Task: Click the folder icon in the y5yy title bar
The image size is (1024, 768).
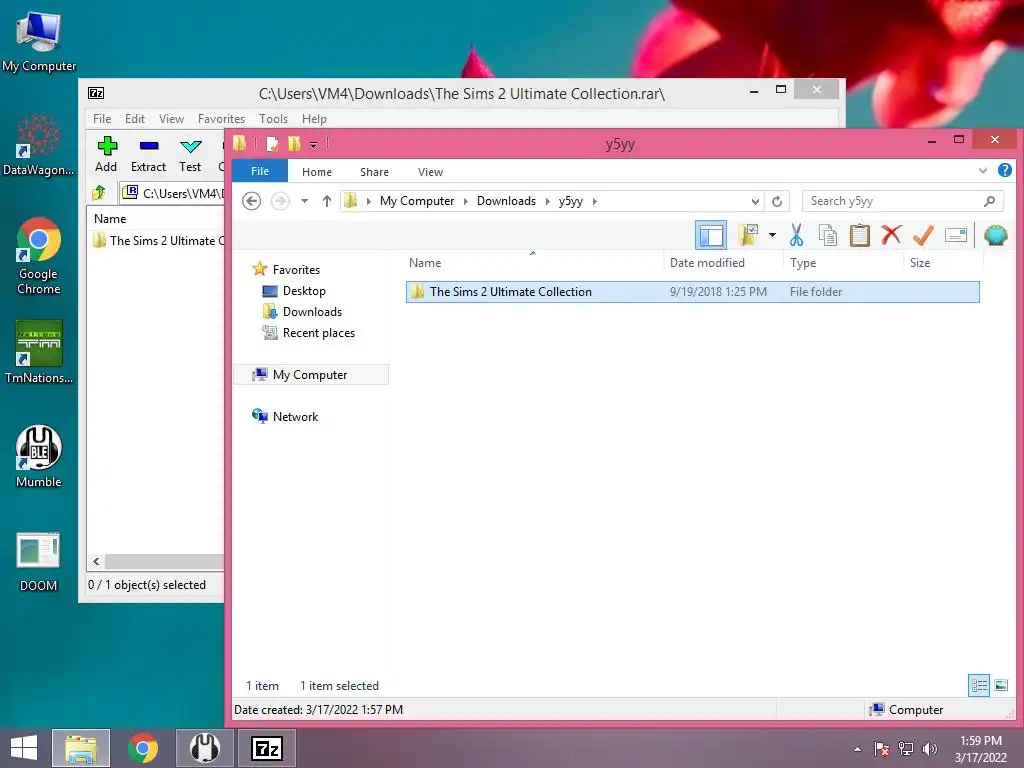Action: (240, 143)
